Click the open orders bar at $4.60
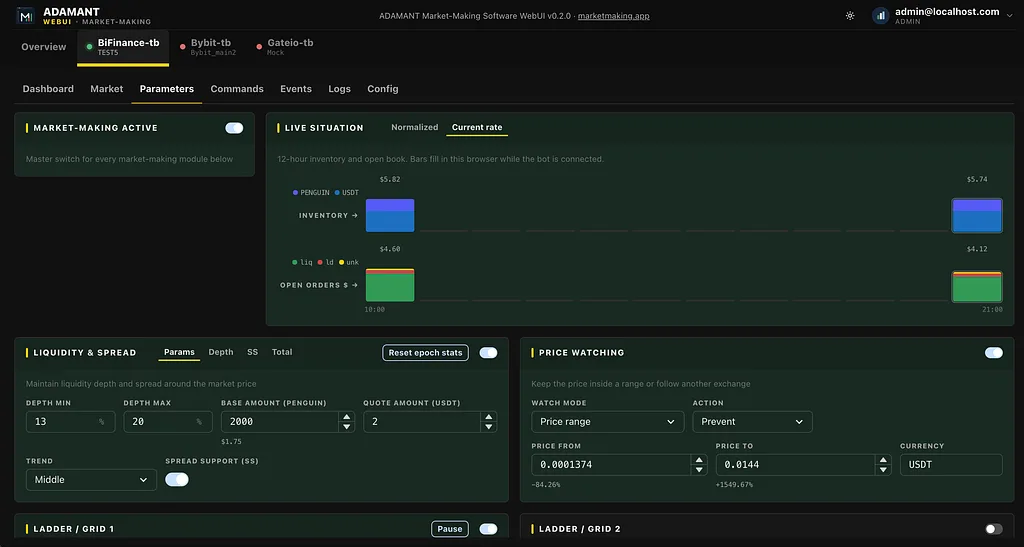This screenshot has height=547, width=1024. pos(390,285)
